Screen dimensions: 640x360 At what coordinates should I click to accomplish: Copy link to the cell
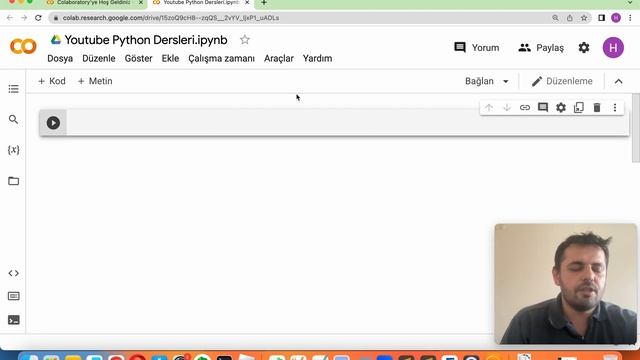[x=524, y=108]
